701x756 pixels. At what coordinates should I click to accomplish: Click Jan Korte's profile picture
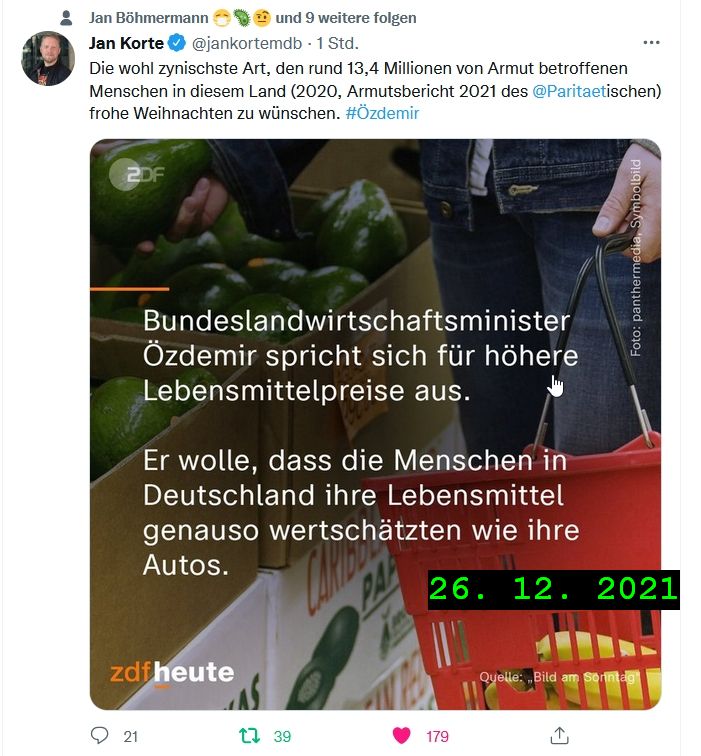(48, 58)
